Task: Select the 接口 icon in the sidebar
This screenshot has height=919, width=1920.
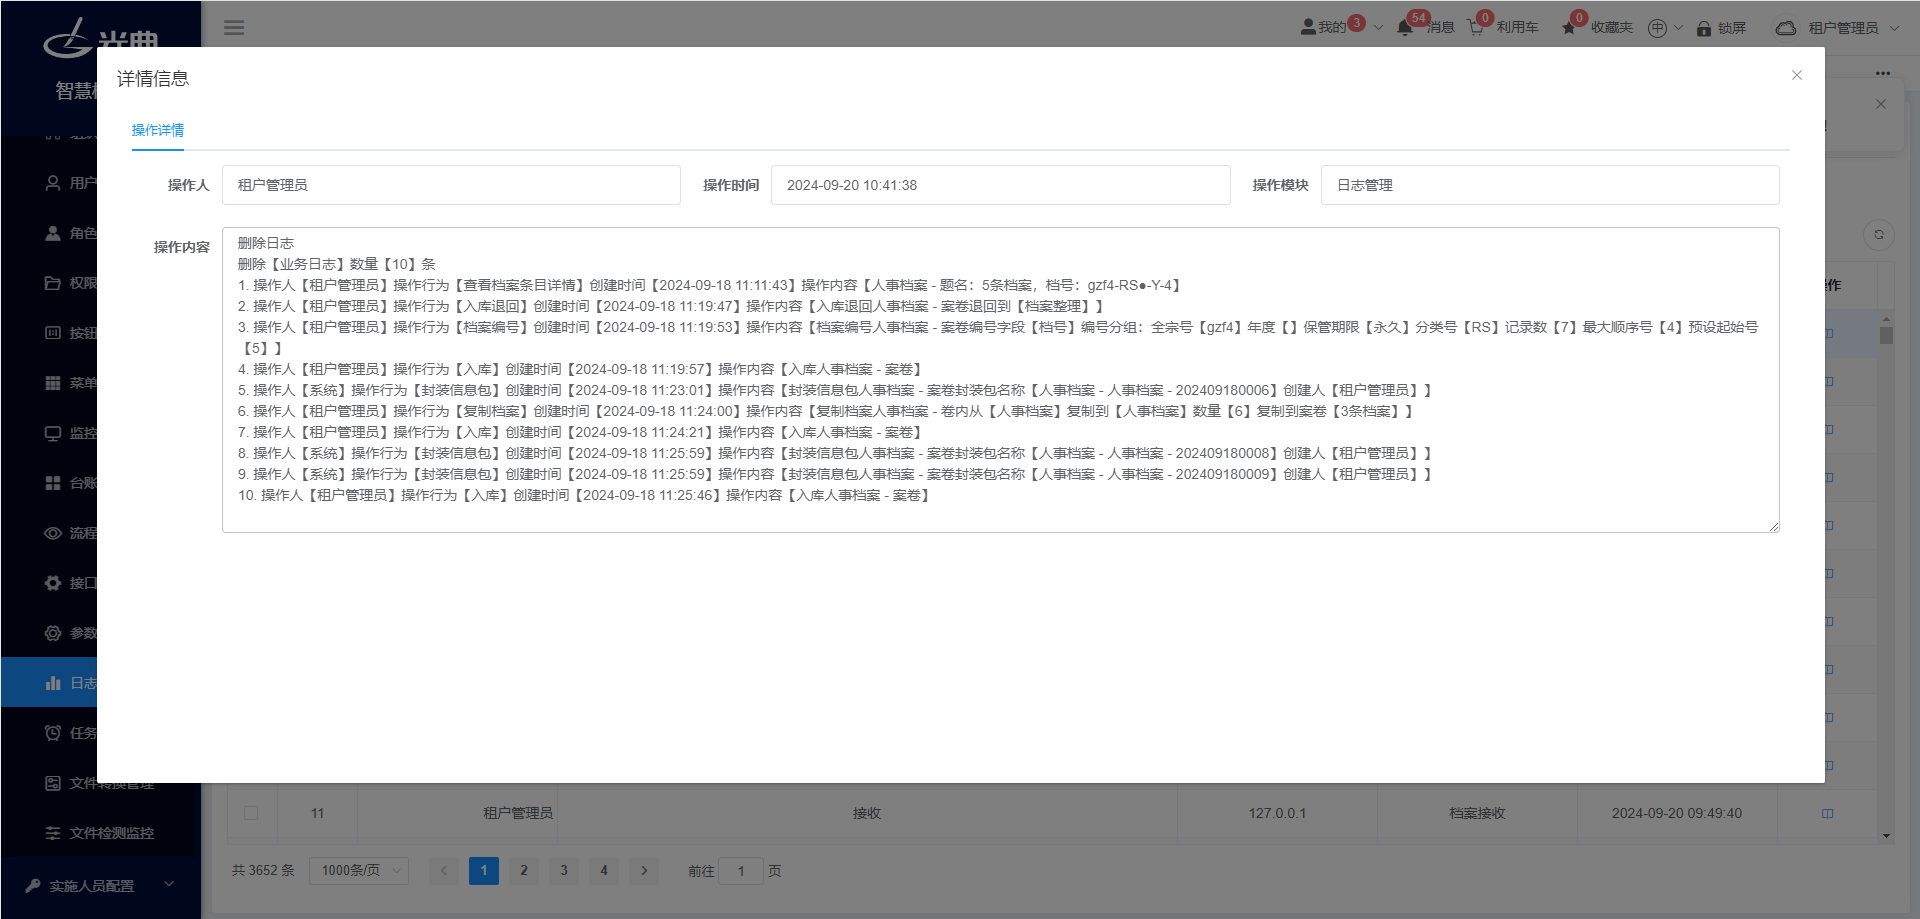Action: coord(53,583)
